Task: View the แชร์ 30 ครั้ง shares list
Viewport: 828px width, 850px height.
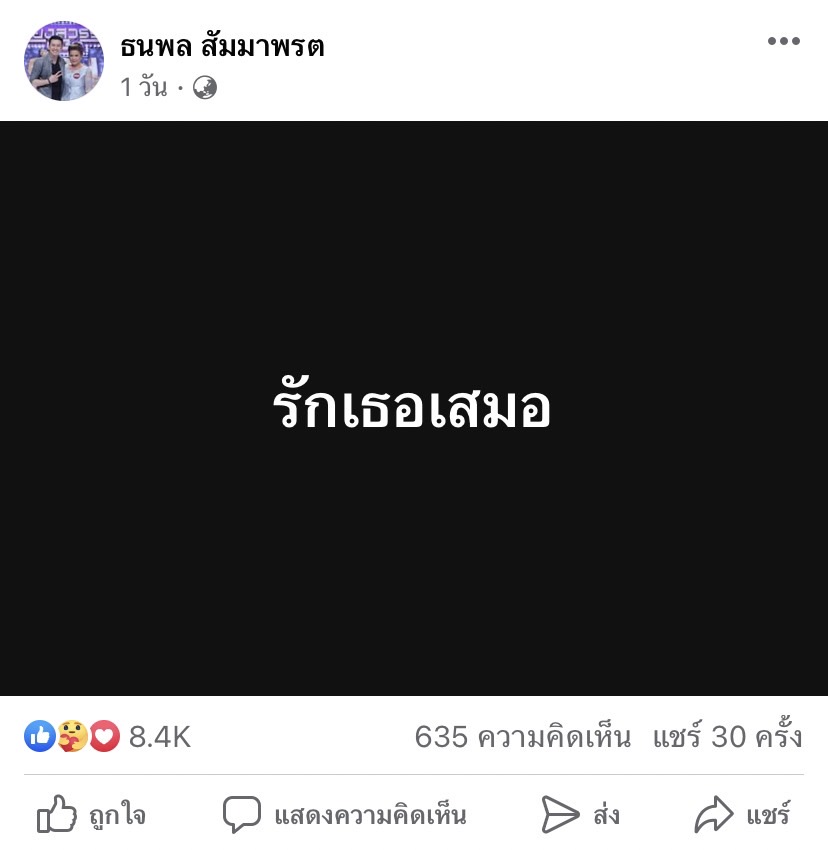Action: point(727,736)
